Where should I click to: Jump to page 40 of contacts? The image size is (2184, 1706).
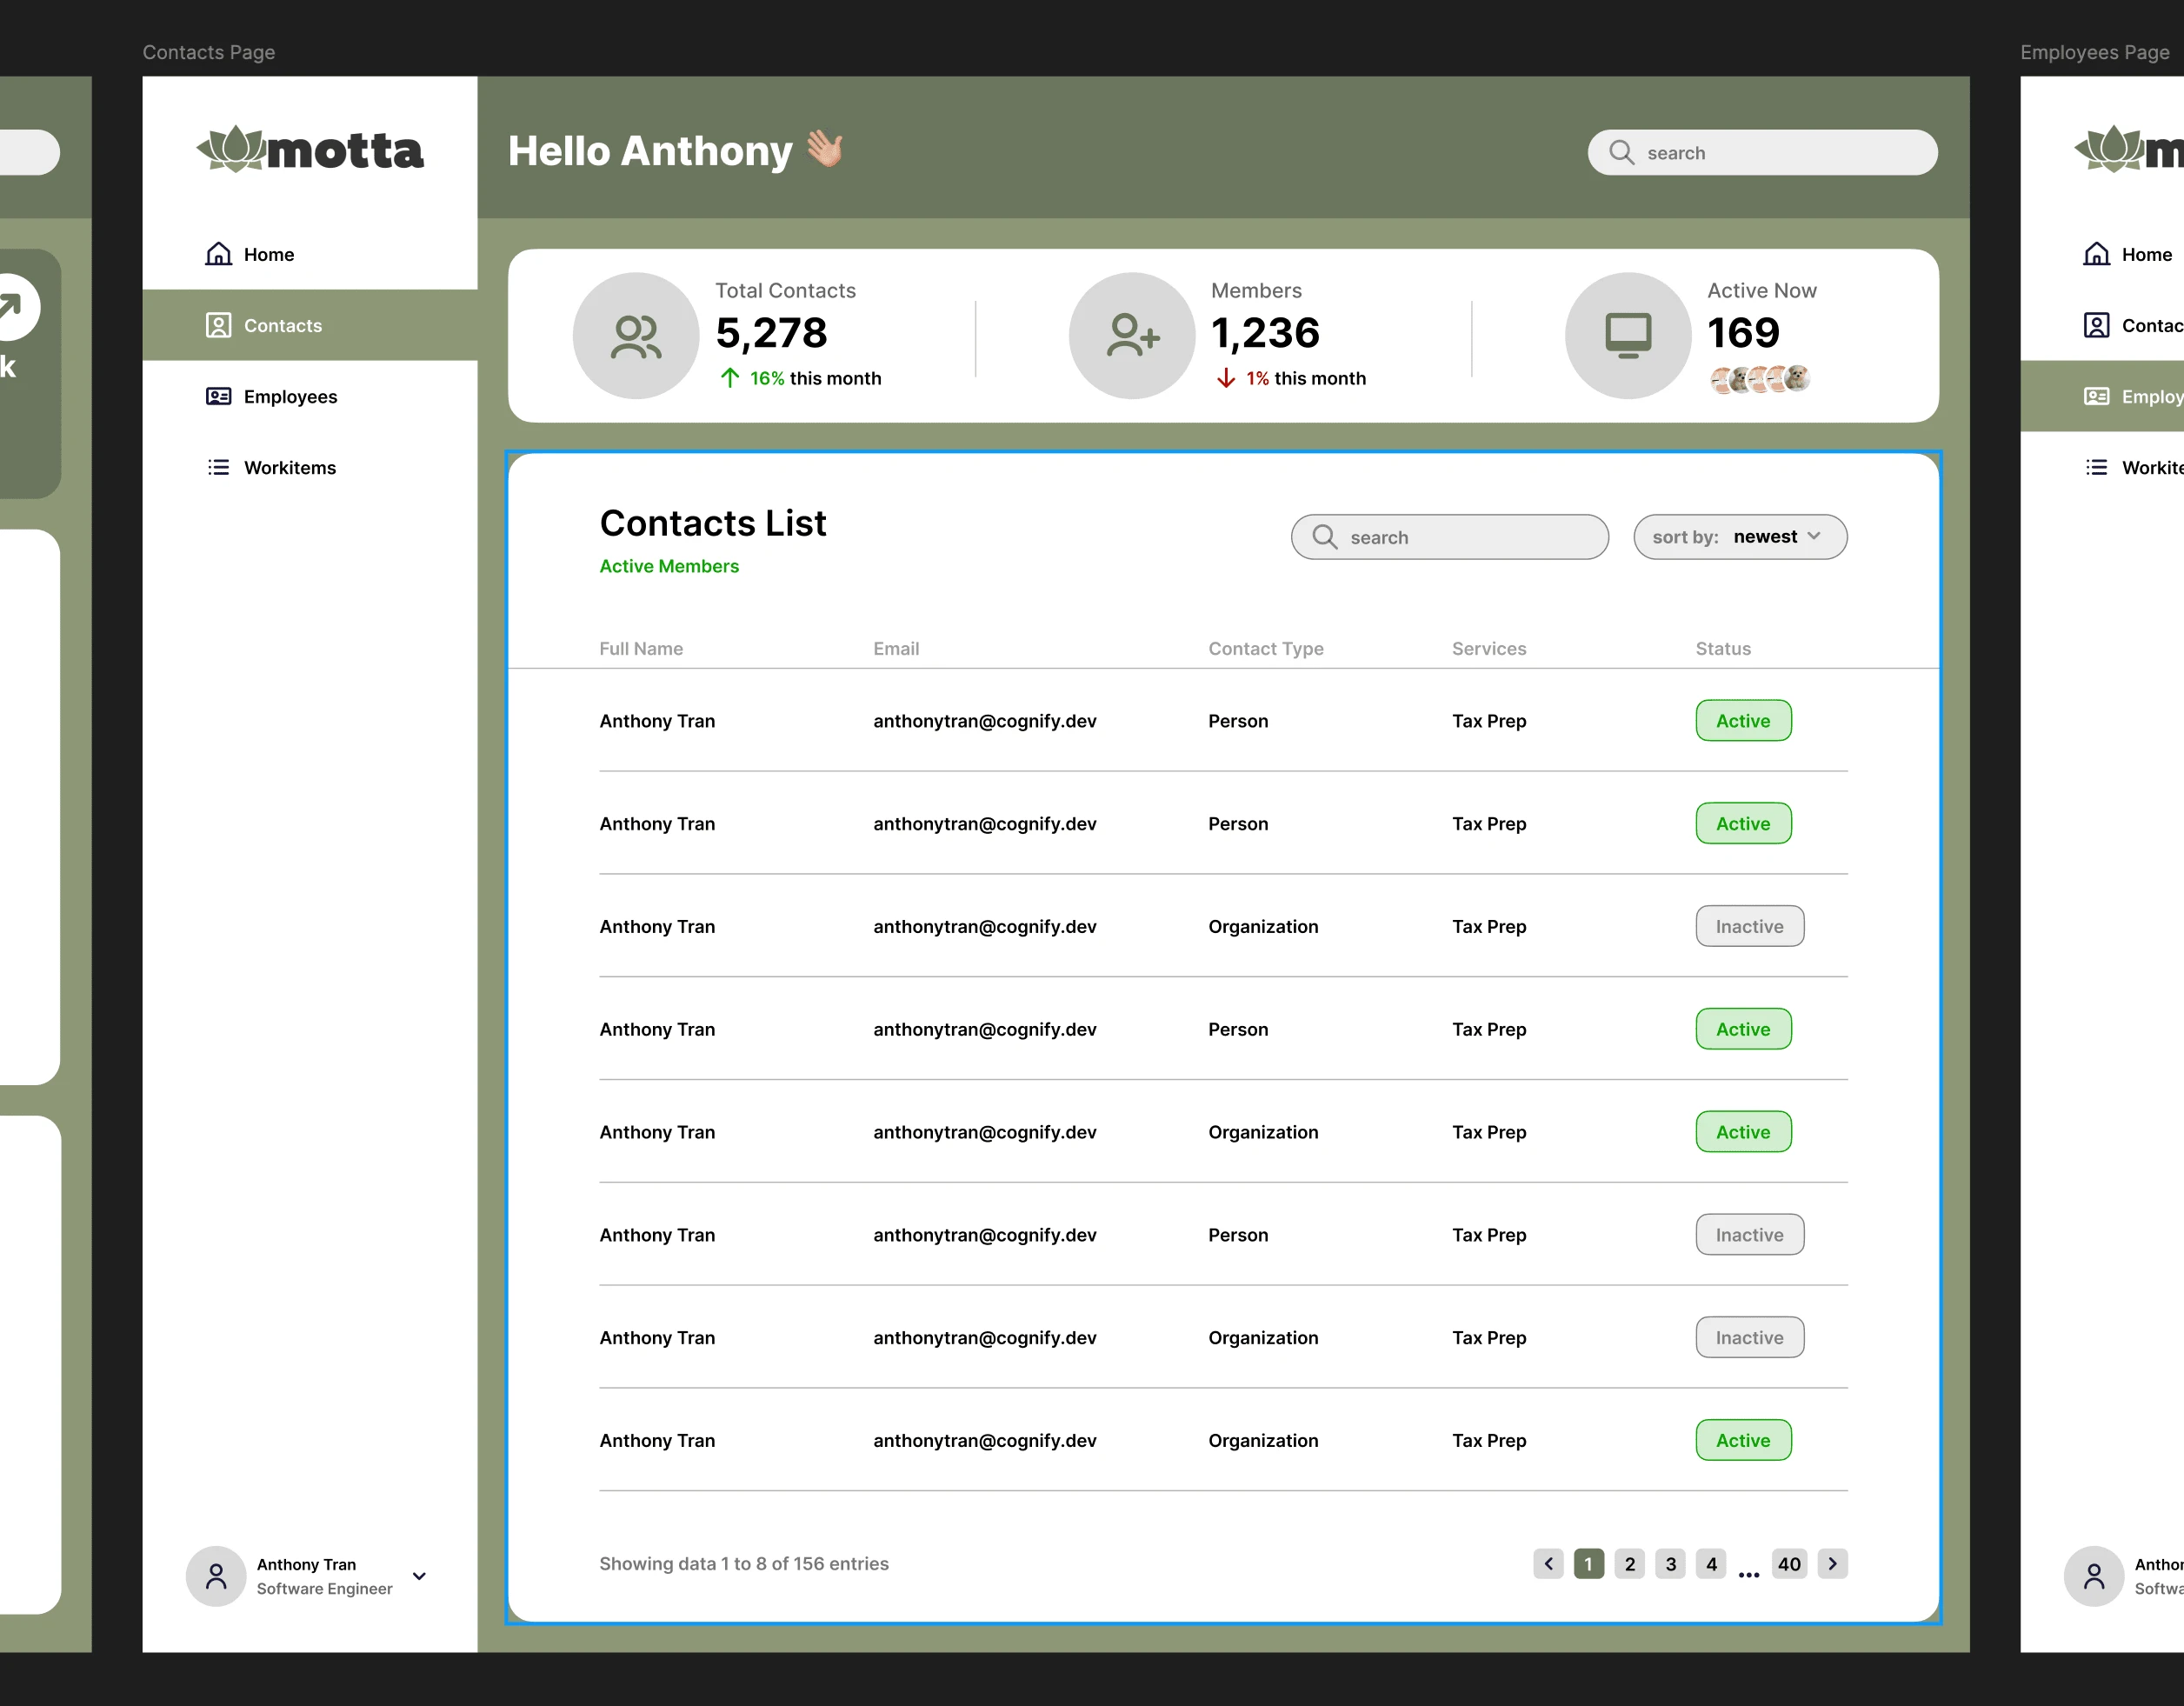(1788, 1564)
